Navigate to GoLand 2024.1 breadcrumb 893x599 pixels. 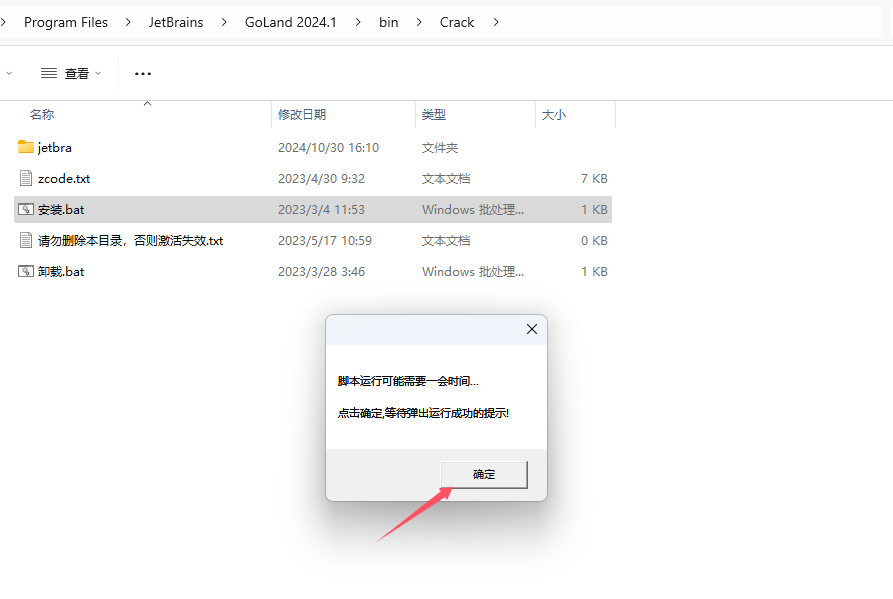(x=290, y=22)
